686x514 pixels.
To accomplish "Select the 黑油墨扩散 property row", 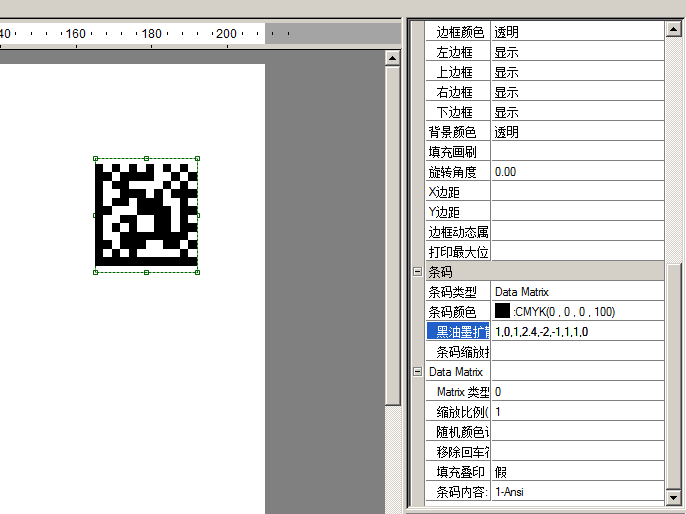I will point(545,332).
